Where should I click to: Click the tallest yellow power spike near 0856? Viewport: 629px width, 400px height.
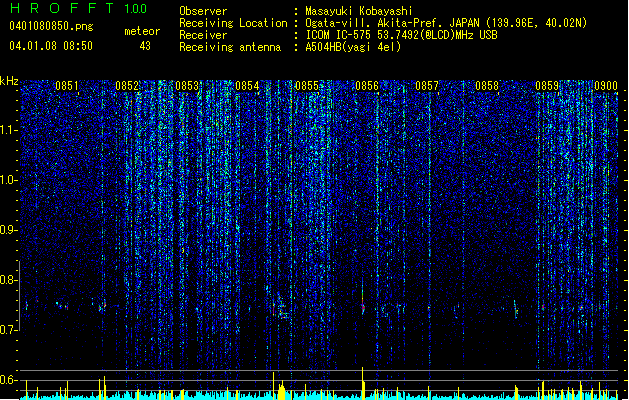[363, 383]
